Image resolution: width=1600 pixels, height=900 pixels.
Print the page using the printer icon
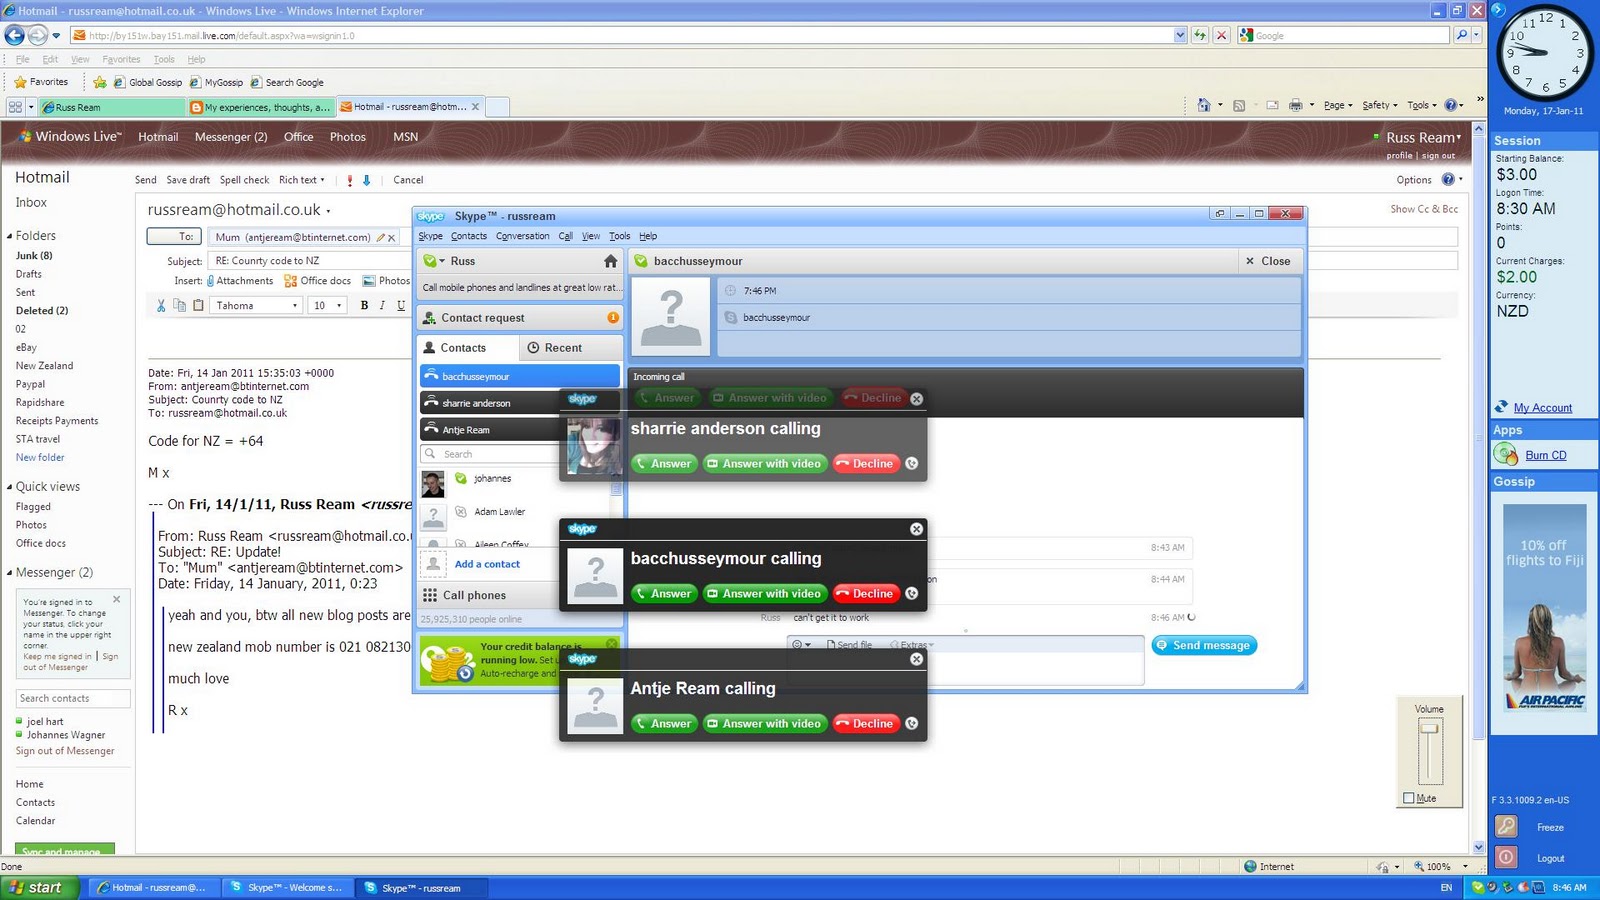[1296, 105]
